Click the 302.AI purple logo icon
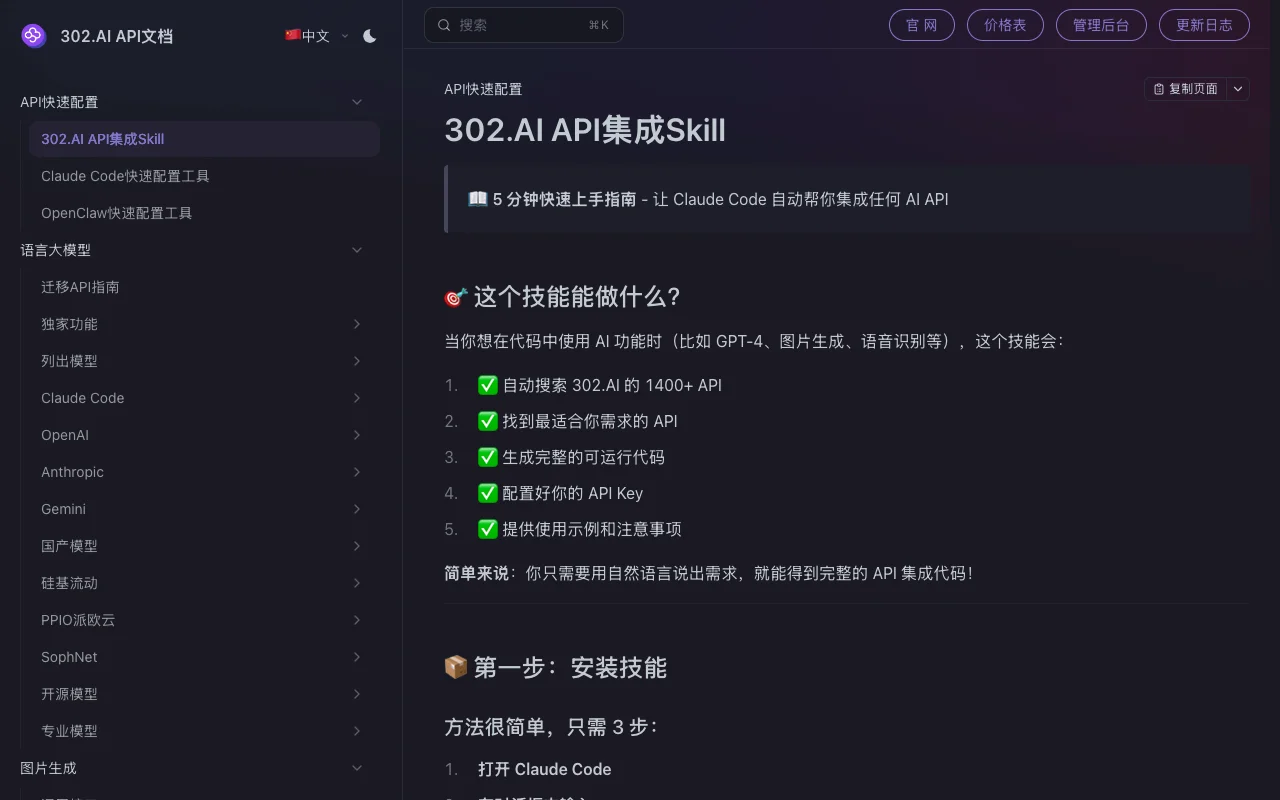The width and height of the screenshot is (1280, 800). click(34, 36)
